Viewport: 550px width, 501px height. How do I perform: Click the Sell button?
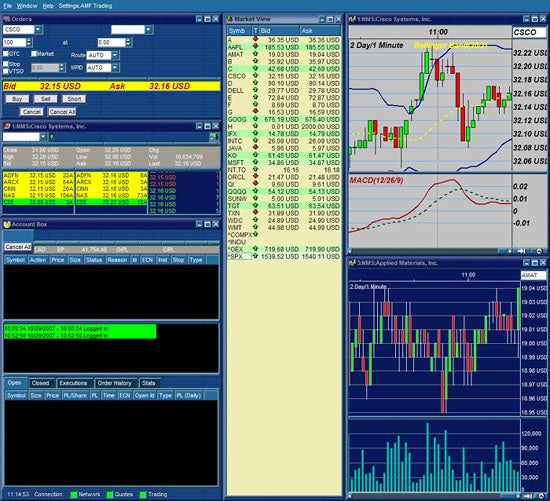click(x=46, y=99)
